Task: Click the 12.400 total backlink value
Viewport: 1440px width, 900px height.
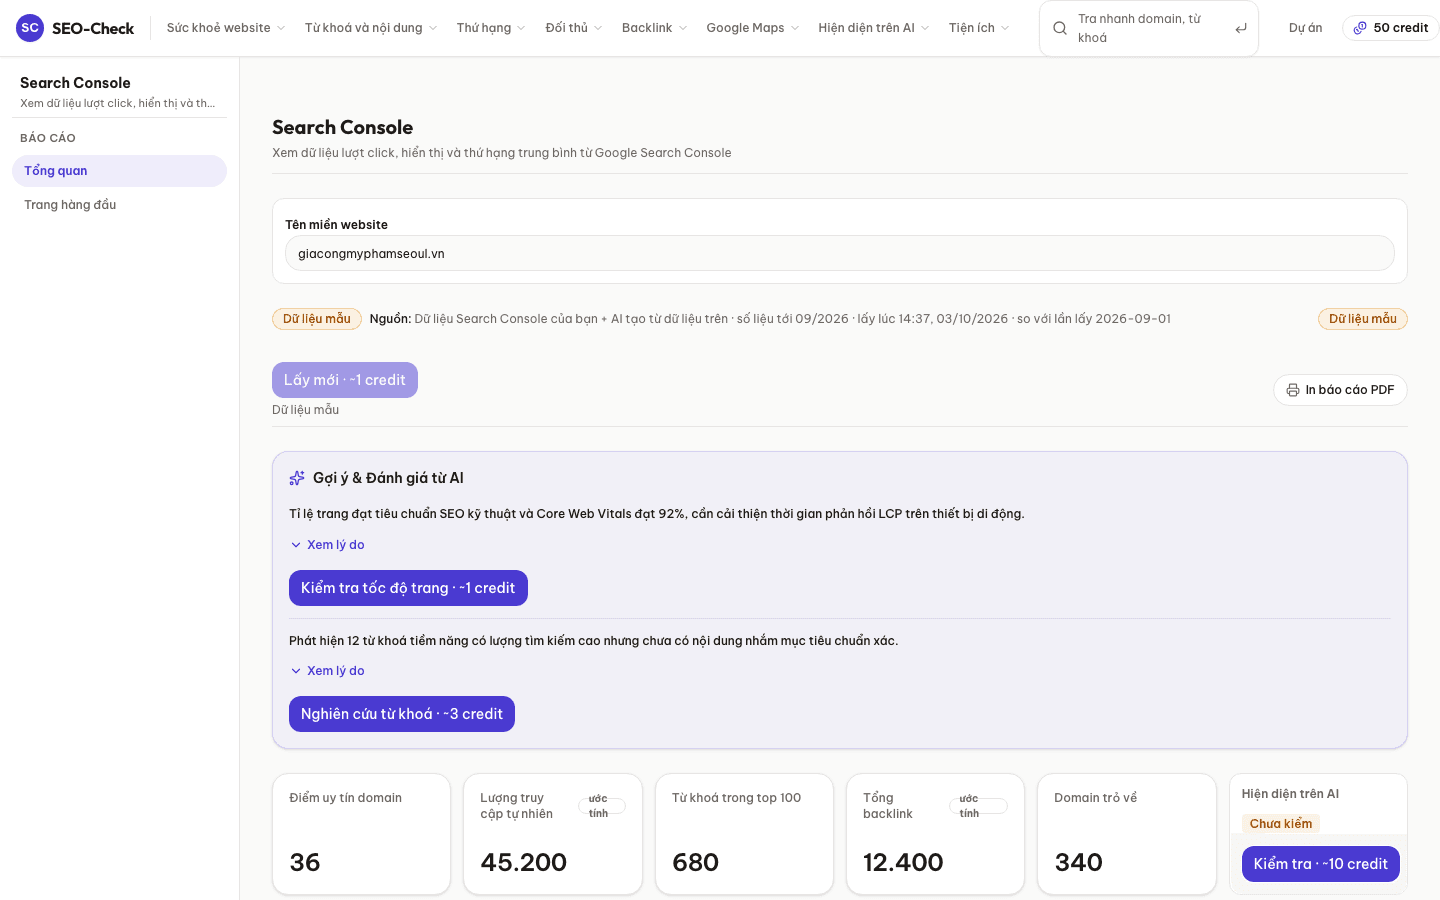Action: [x=903, y=862]
